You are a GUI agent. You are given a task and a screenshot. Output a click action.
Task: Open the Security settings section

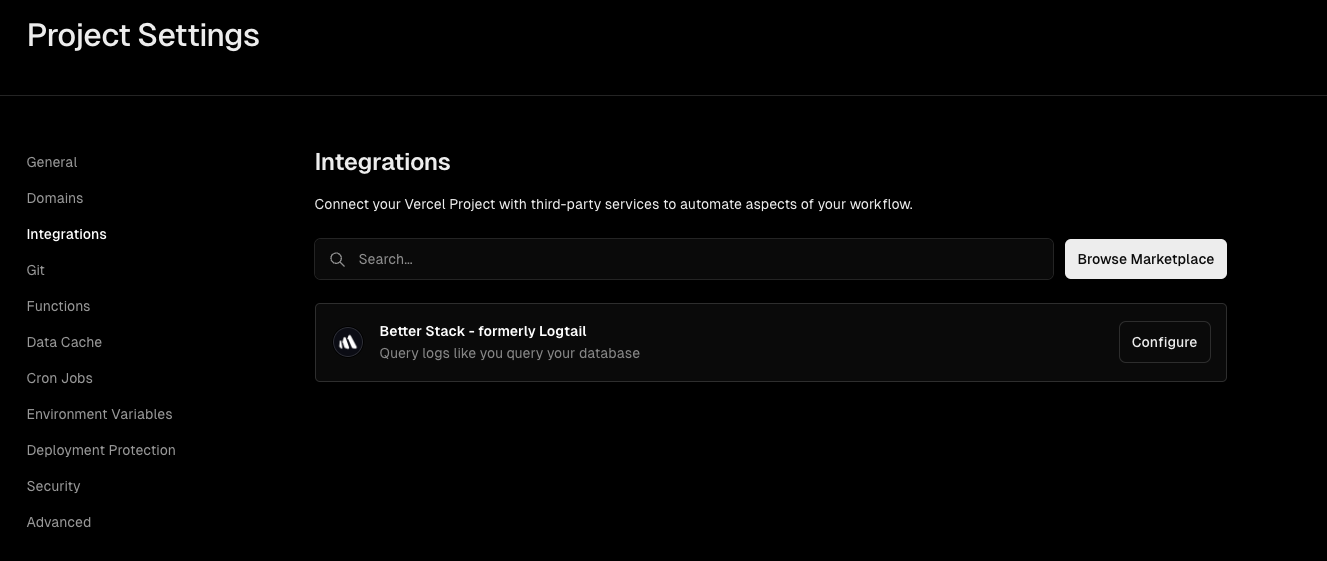(54, 486)
